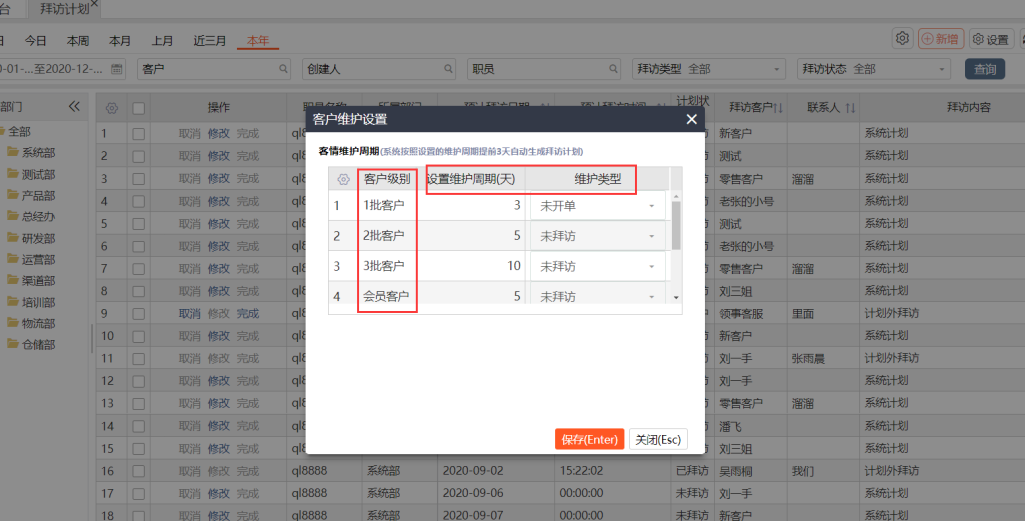The image size is (1025, 521).
Task: Select the 近三月 date range tab
Action: pos(210,41)
